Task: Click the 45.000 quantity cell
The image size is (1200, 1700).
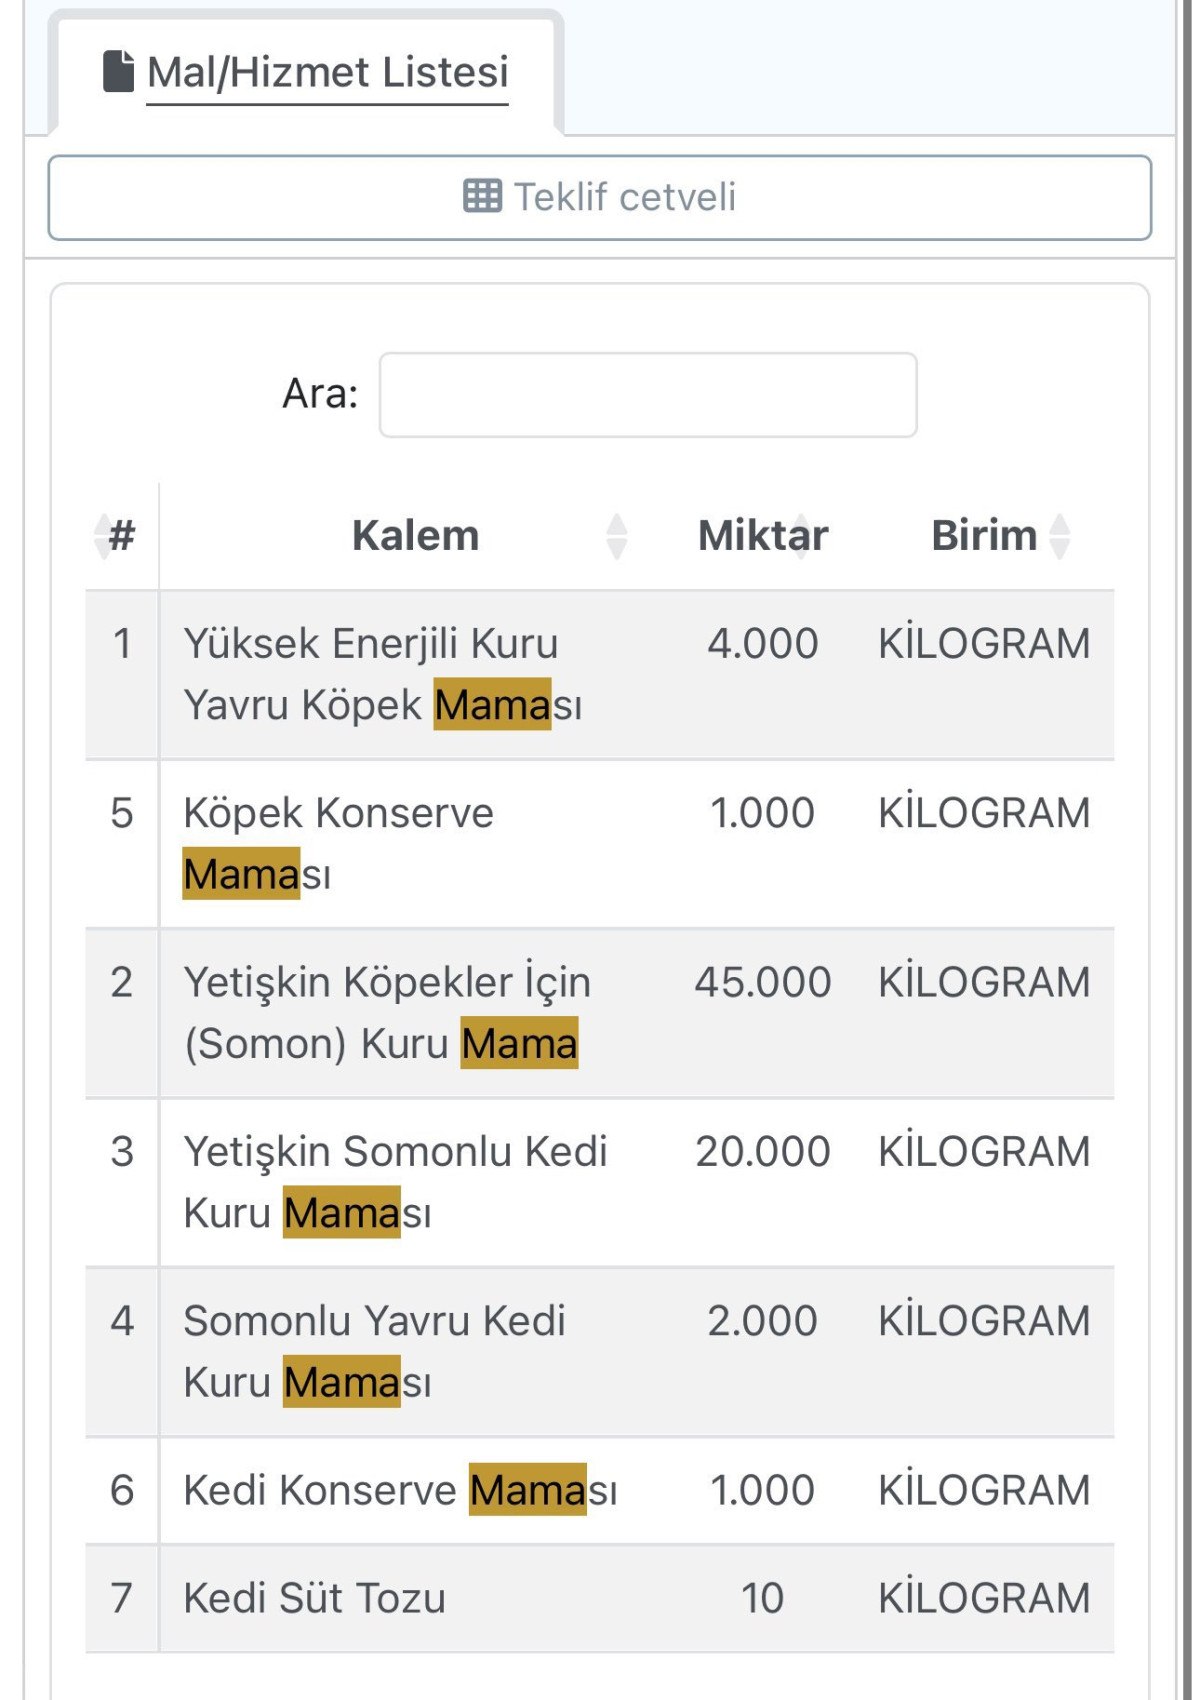Action: coord(762,982)
